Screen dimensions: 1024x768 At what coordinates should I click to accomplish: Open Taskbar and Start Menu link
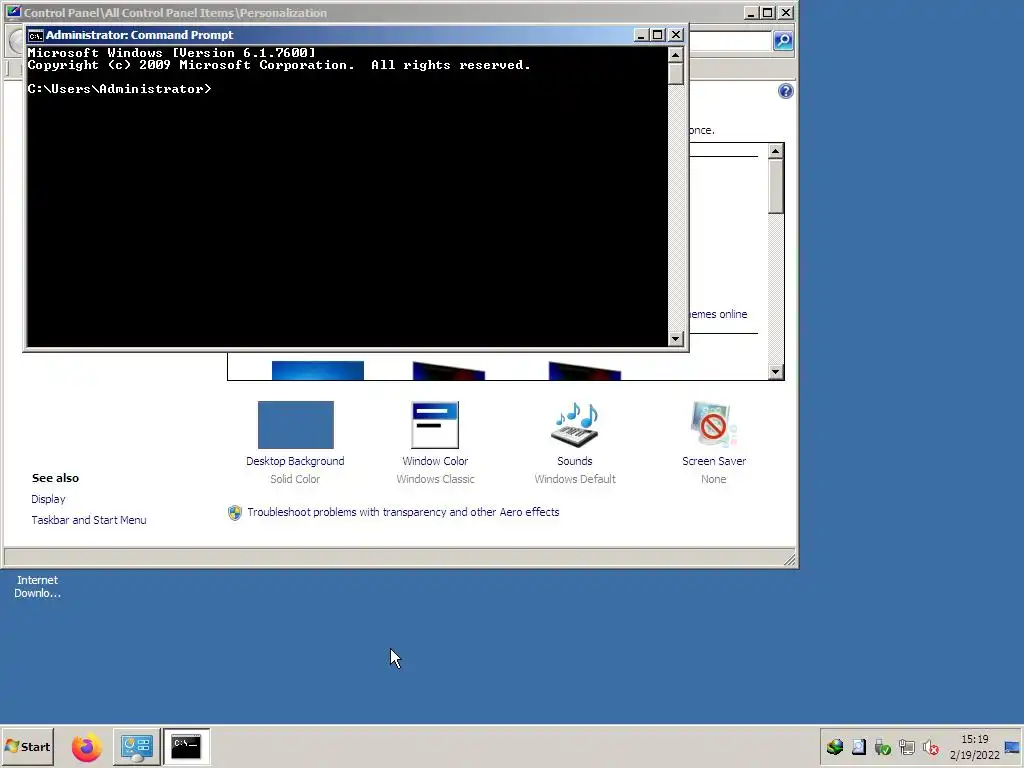point(89,520)
